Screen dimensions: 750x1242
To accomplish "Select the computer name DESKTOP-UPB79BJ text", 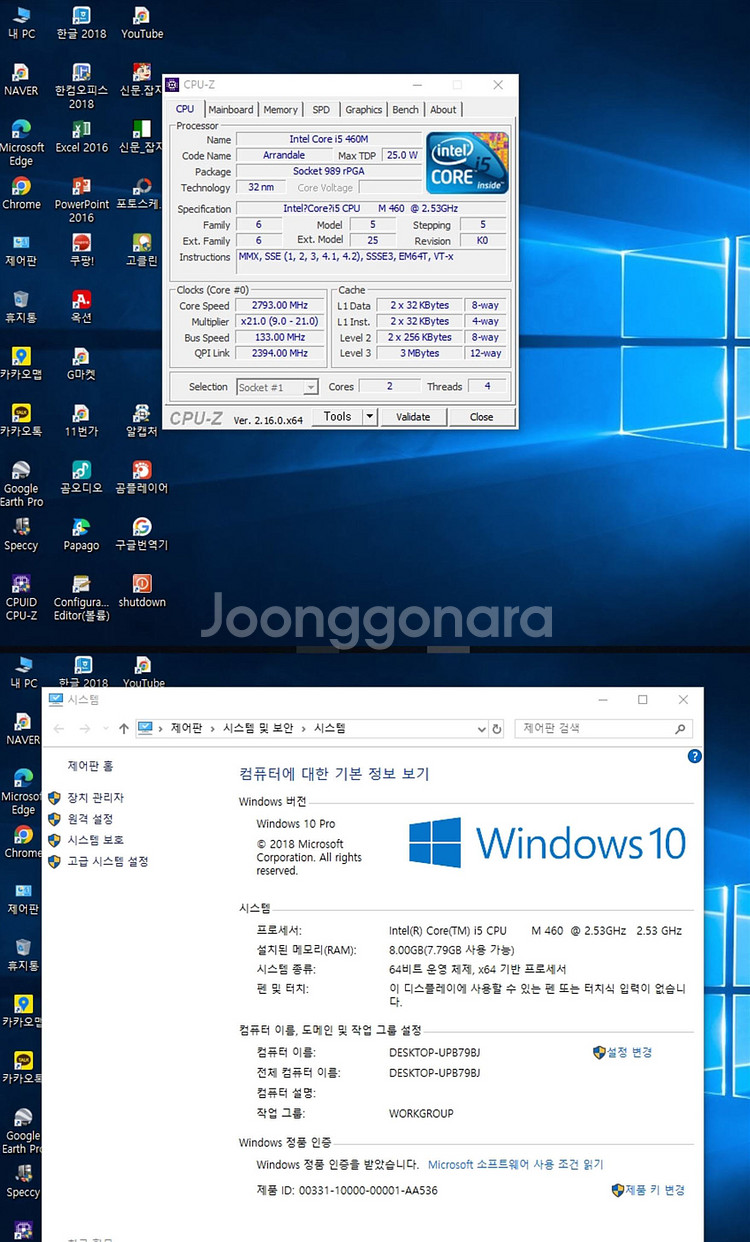I will pyautogui.click(x=435, y=1052).
